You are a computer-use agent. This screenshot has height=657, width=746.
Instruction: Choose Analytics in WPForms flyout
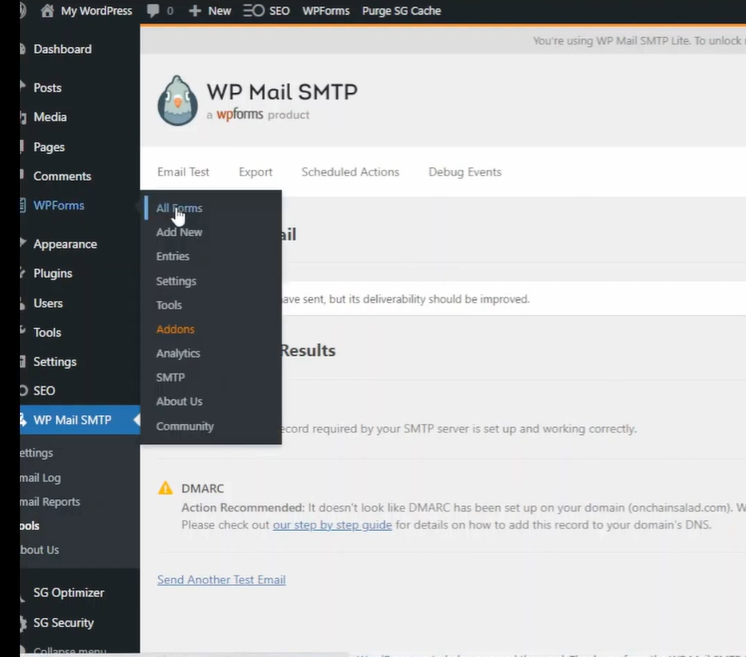[x=178, y=353]
